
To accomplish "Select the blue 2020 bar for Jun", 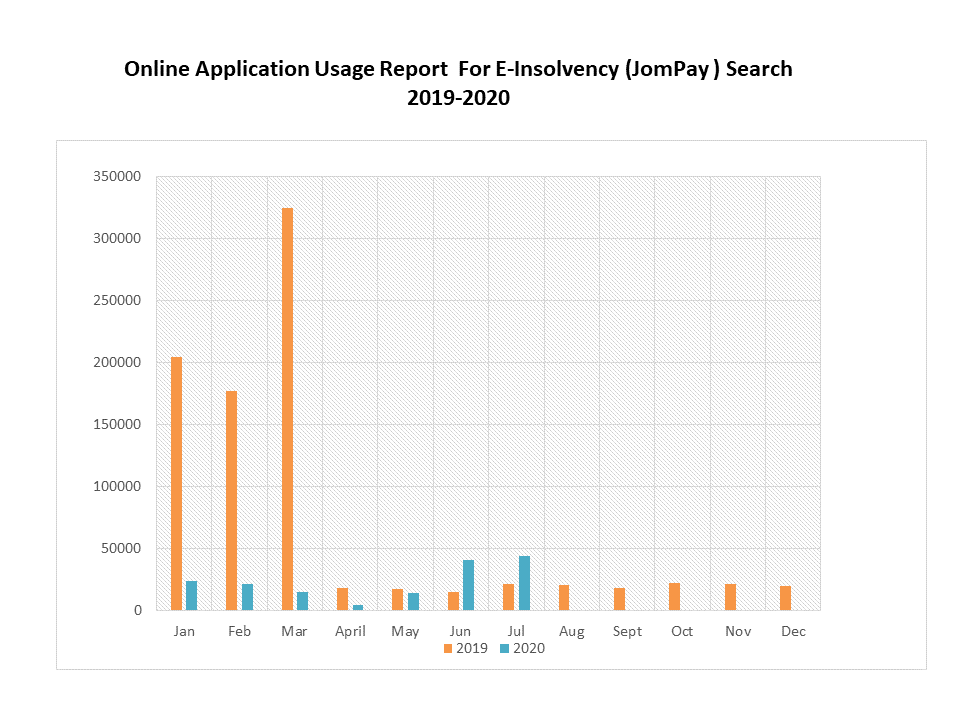I will (468, 585).
